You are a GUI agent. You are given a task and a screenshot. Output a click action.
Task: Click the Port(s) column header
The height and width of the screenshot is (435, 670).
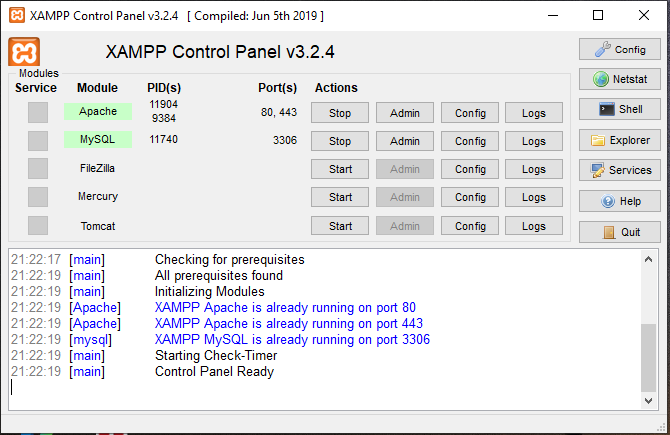click(x=277, y=88)
